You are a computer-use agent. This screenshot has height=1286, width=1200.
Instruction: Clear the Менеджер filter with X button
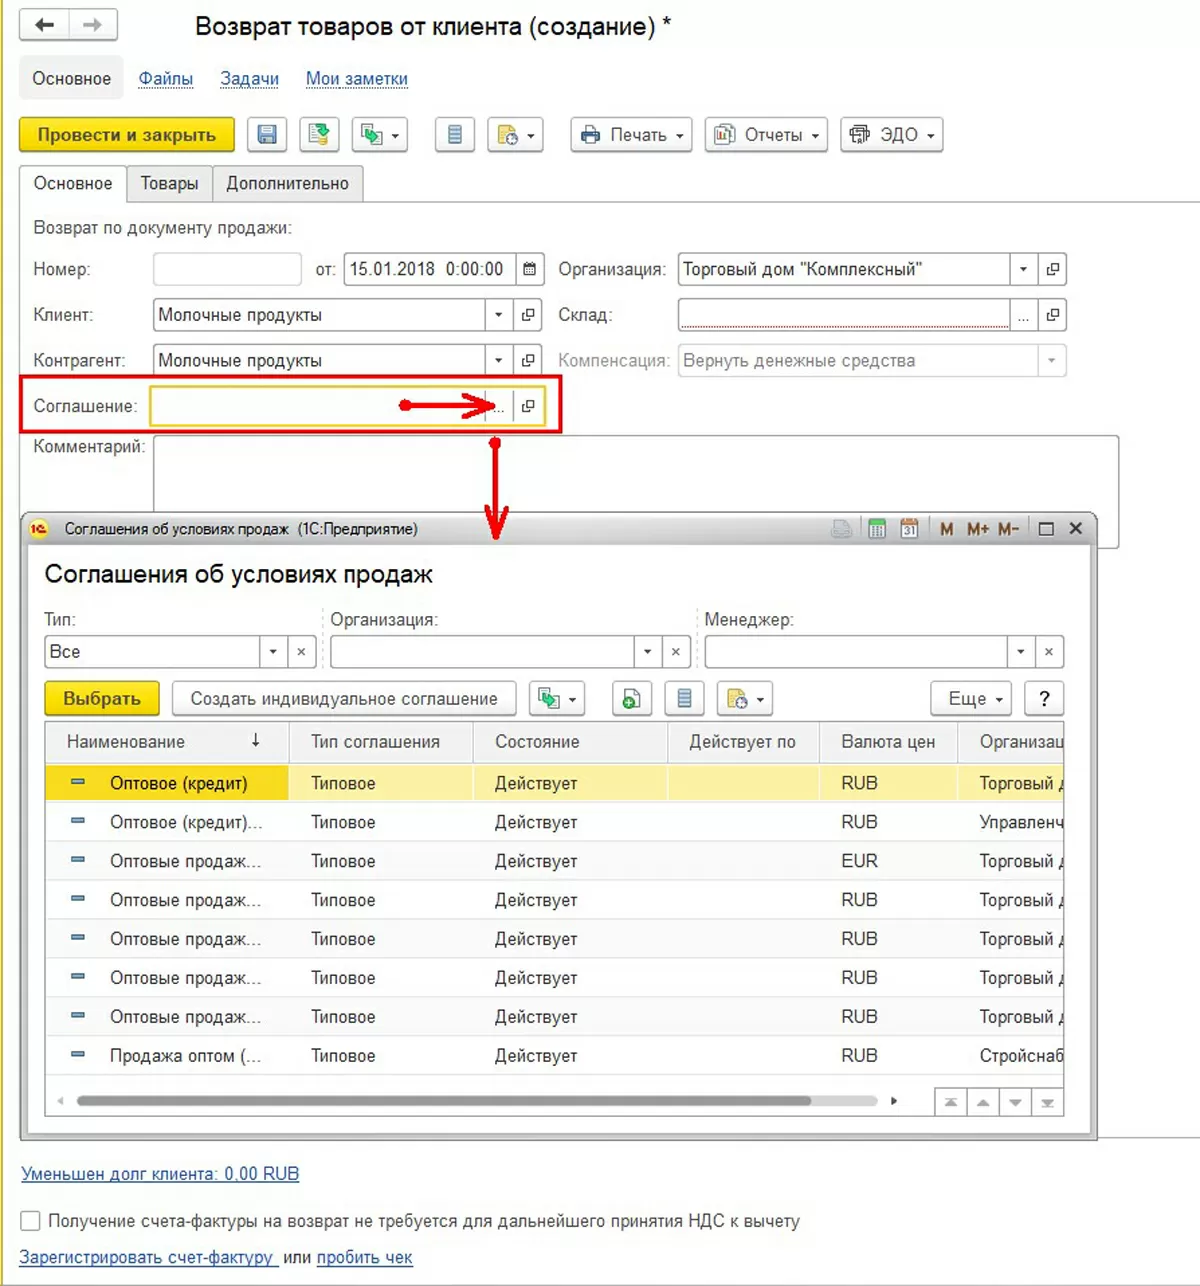click(1049, 652)
